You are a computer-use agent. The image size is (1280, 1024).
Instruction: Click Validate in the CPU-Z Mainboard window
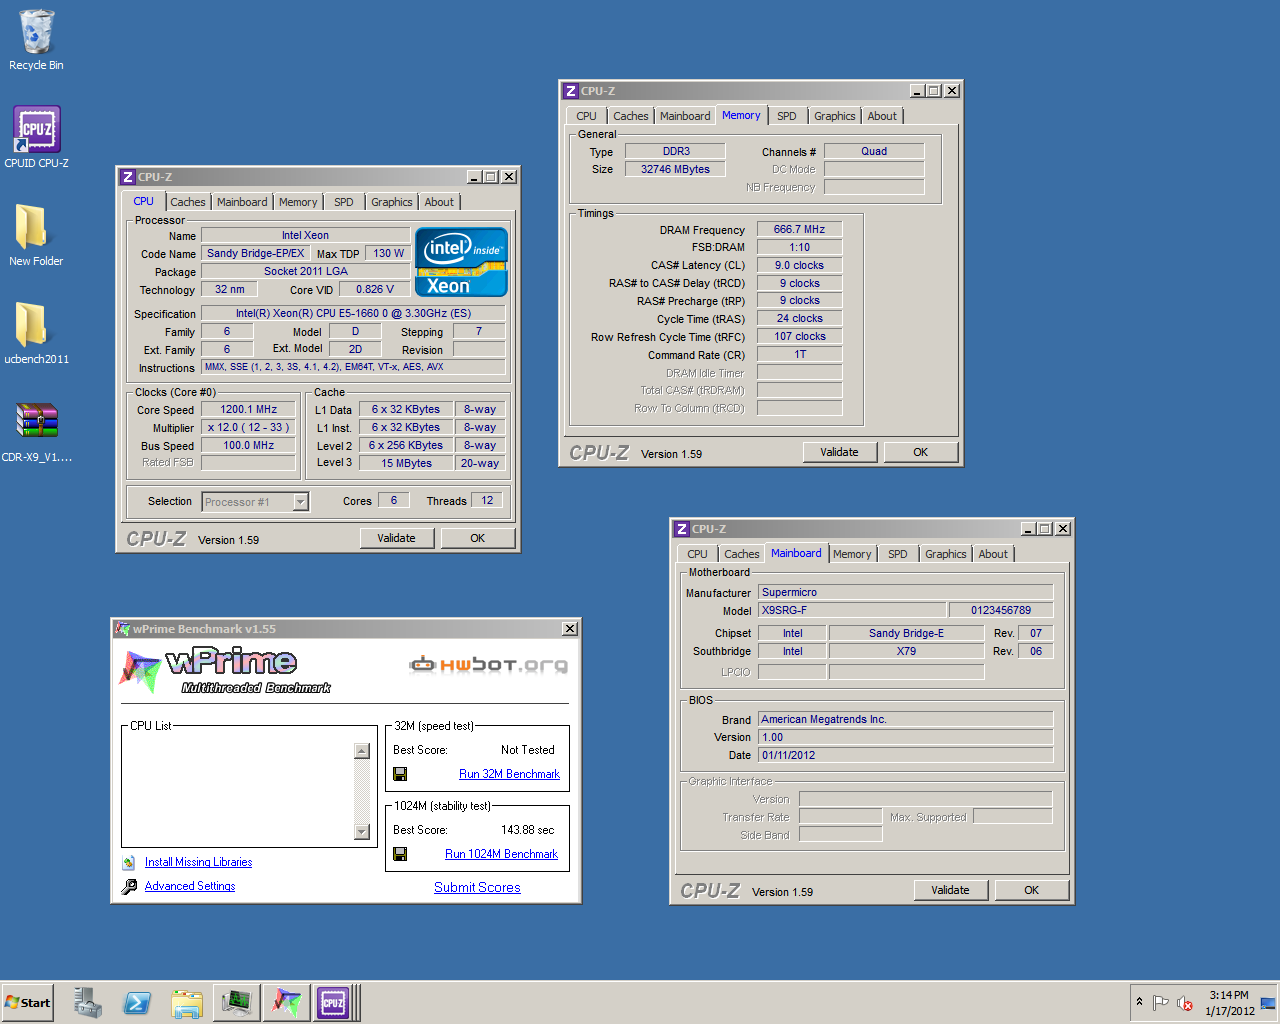tap(950, 890)
